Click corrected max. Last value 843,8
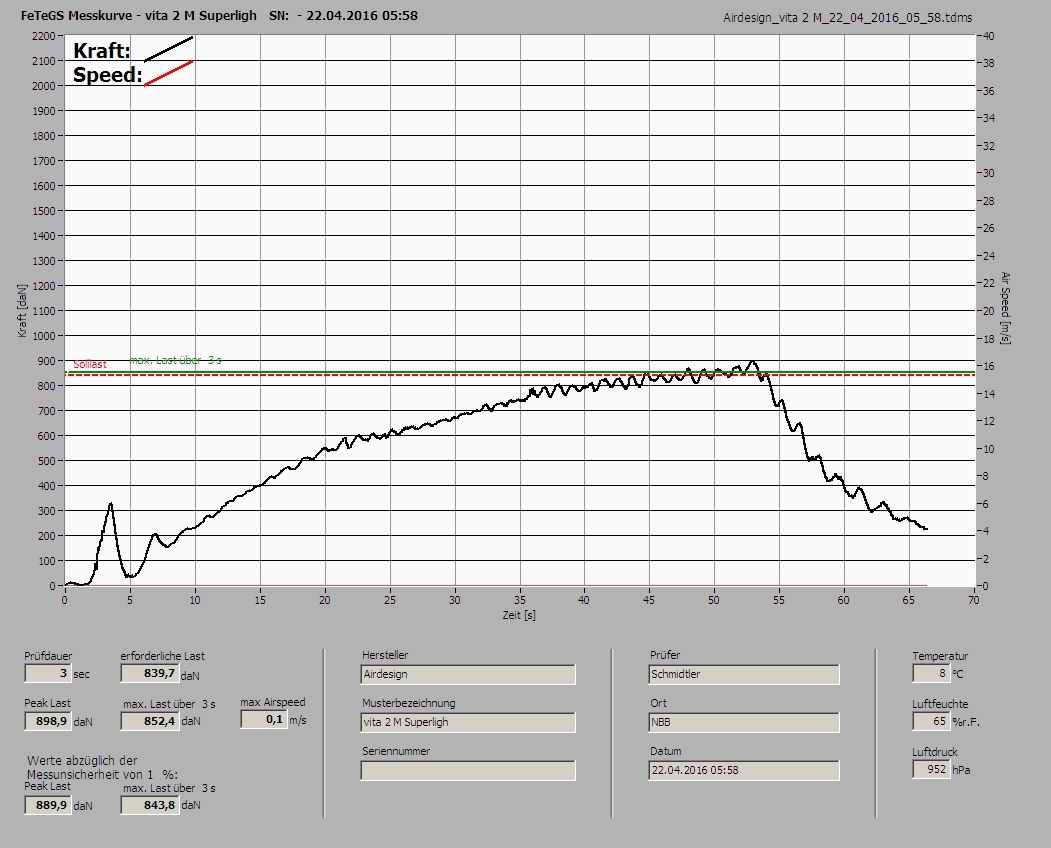This screenshot has height=848, width=1051. point(149,804)
